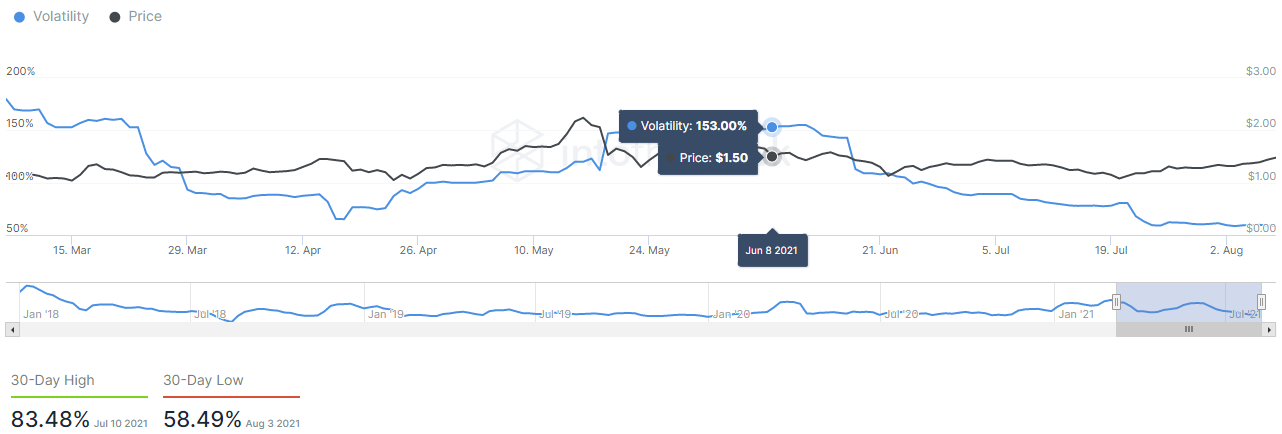The width and height of the screenshot is (1282, 434).
Task: Select the highlighted Volatility point marker
Action: click(772, 127)
